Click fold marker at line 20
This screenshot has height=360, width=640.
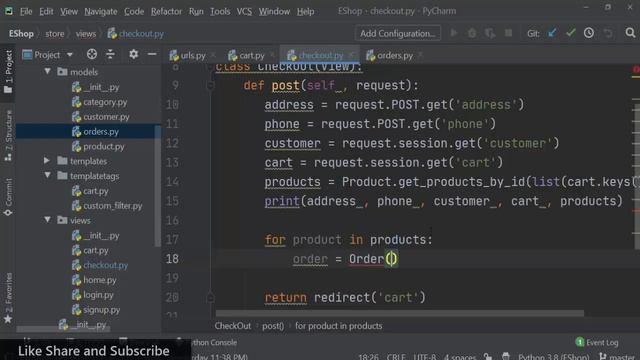(211, 298)
